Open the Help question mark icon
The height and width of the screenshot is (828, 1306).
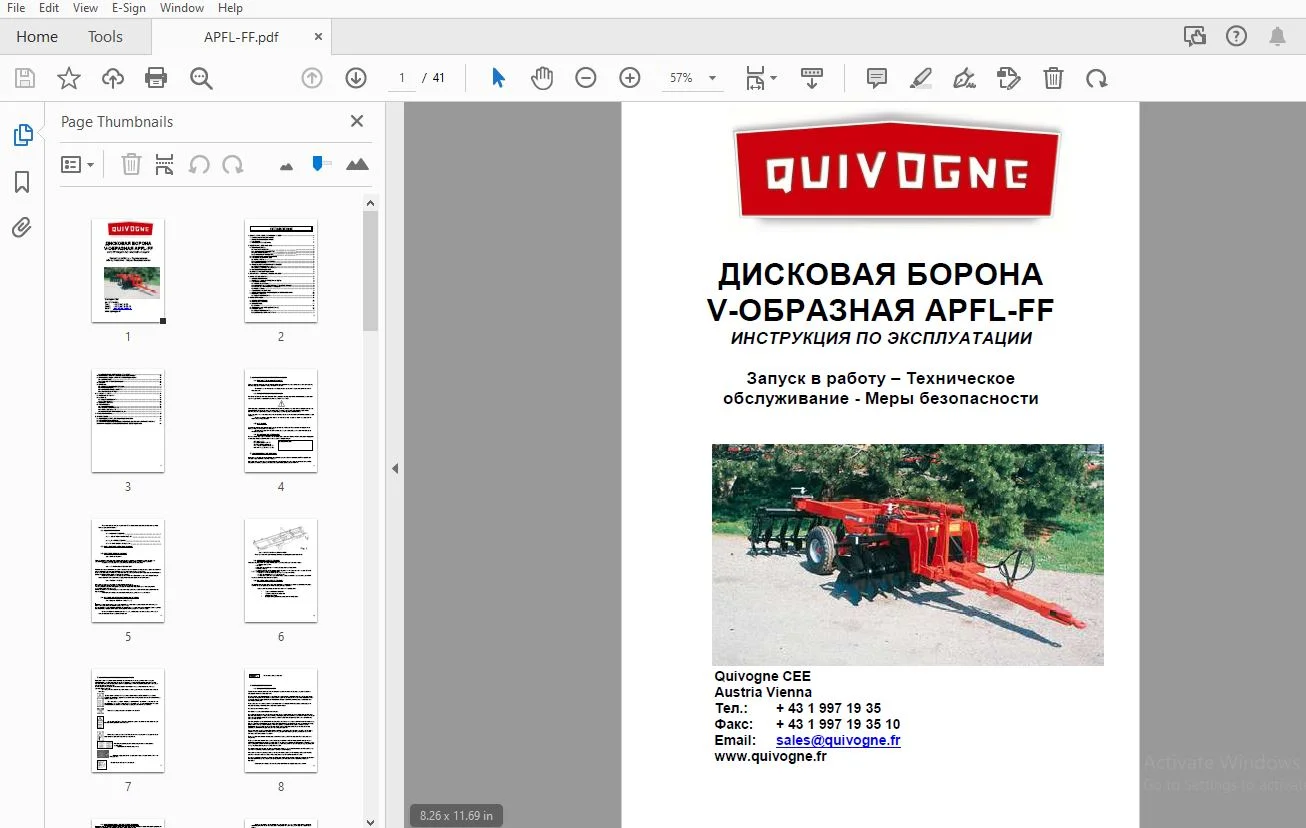click(x=1237, y=36)
